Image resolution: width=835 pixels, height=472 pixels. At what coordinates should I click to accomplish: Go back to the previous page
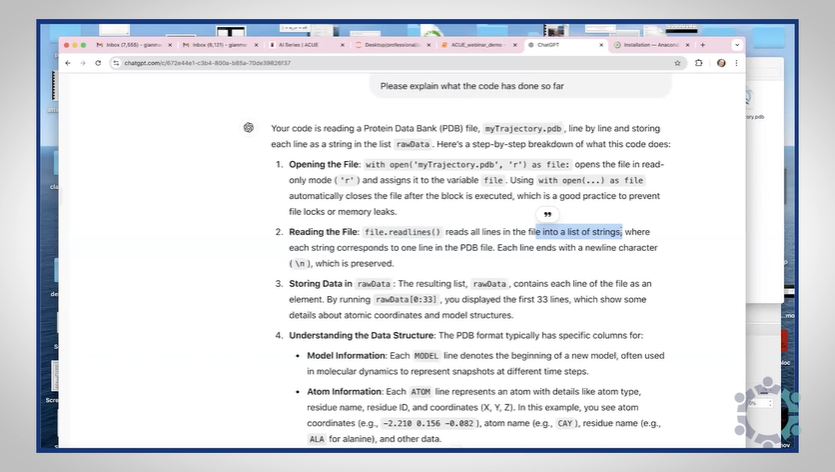68,63
